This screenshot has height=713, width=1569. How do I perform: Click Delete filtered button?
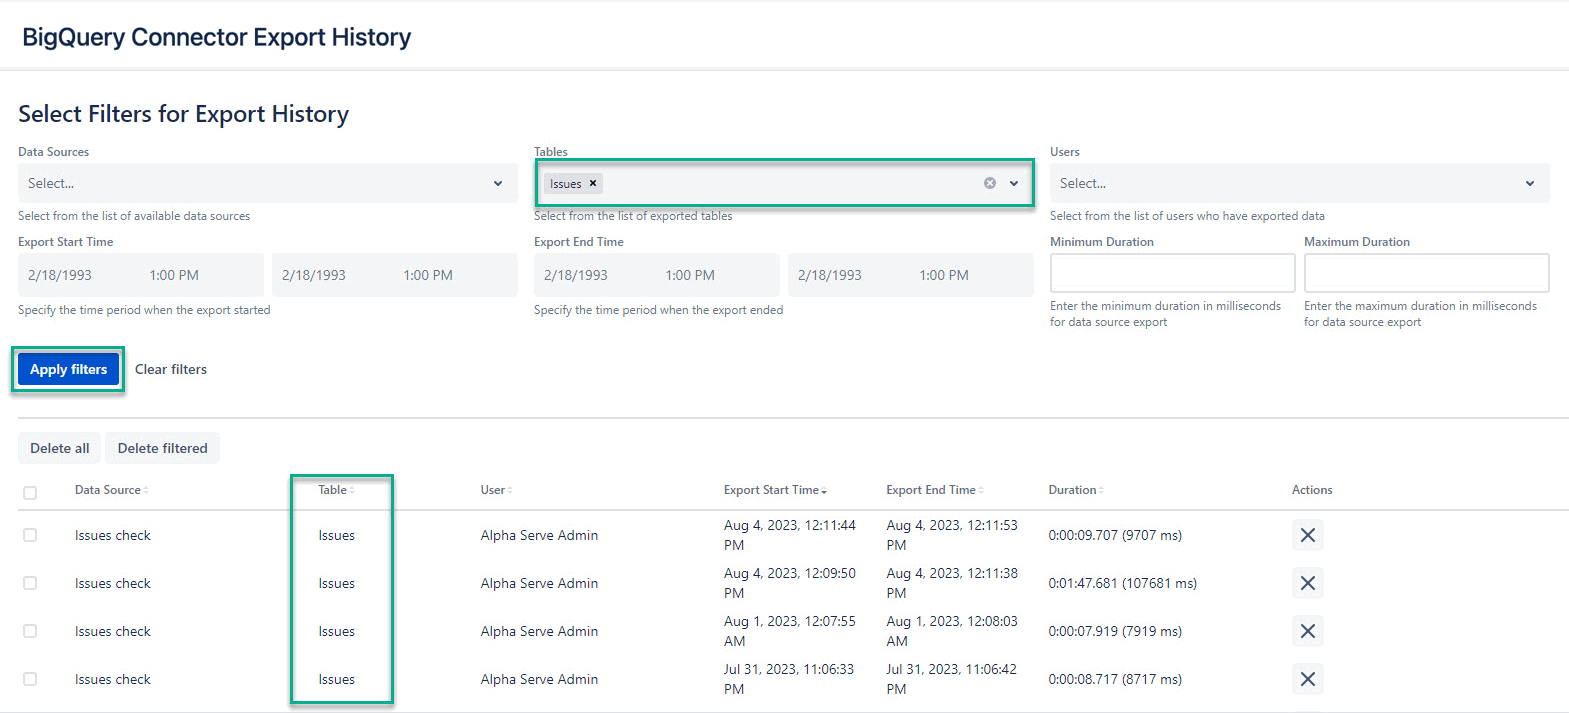tap(163, 448)
